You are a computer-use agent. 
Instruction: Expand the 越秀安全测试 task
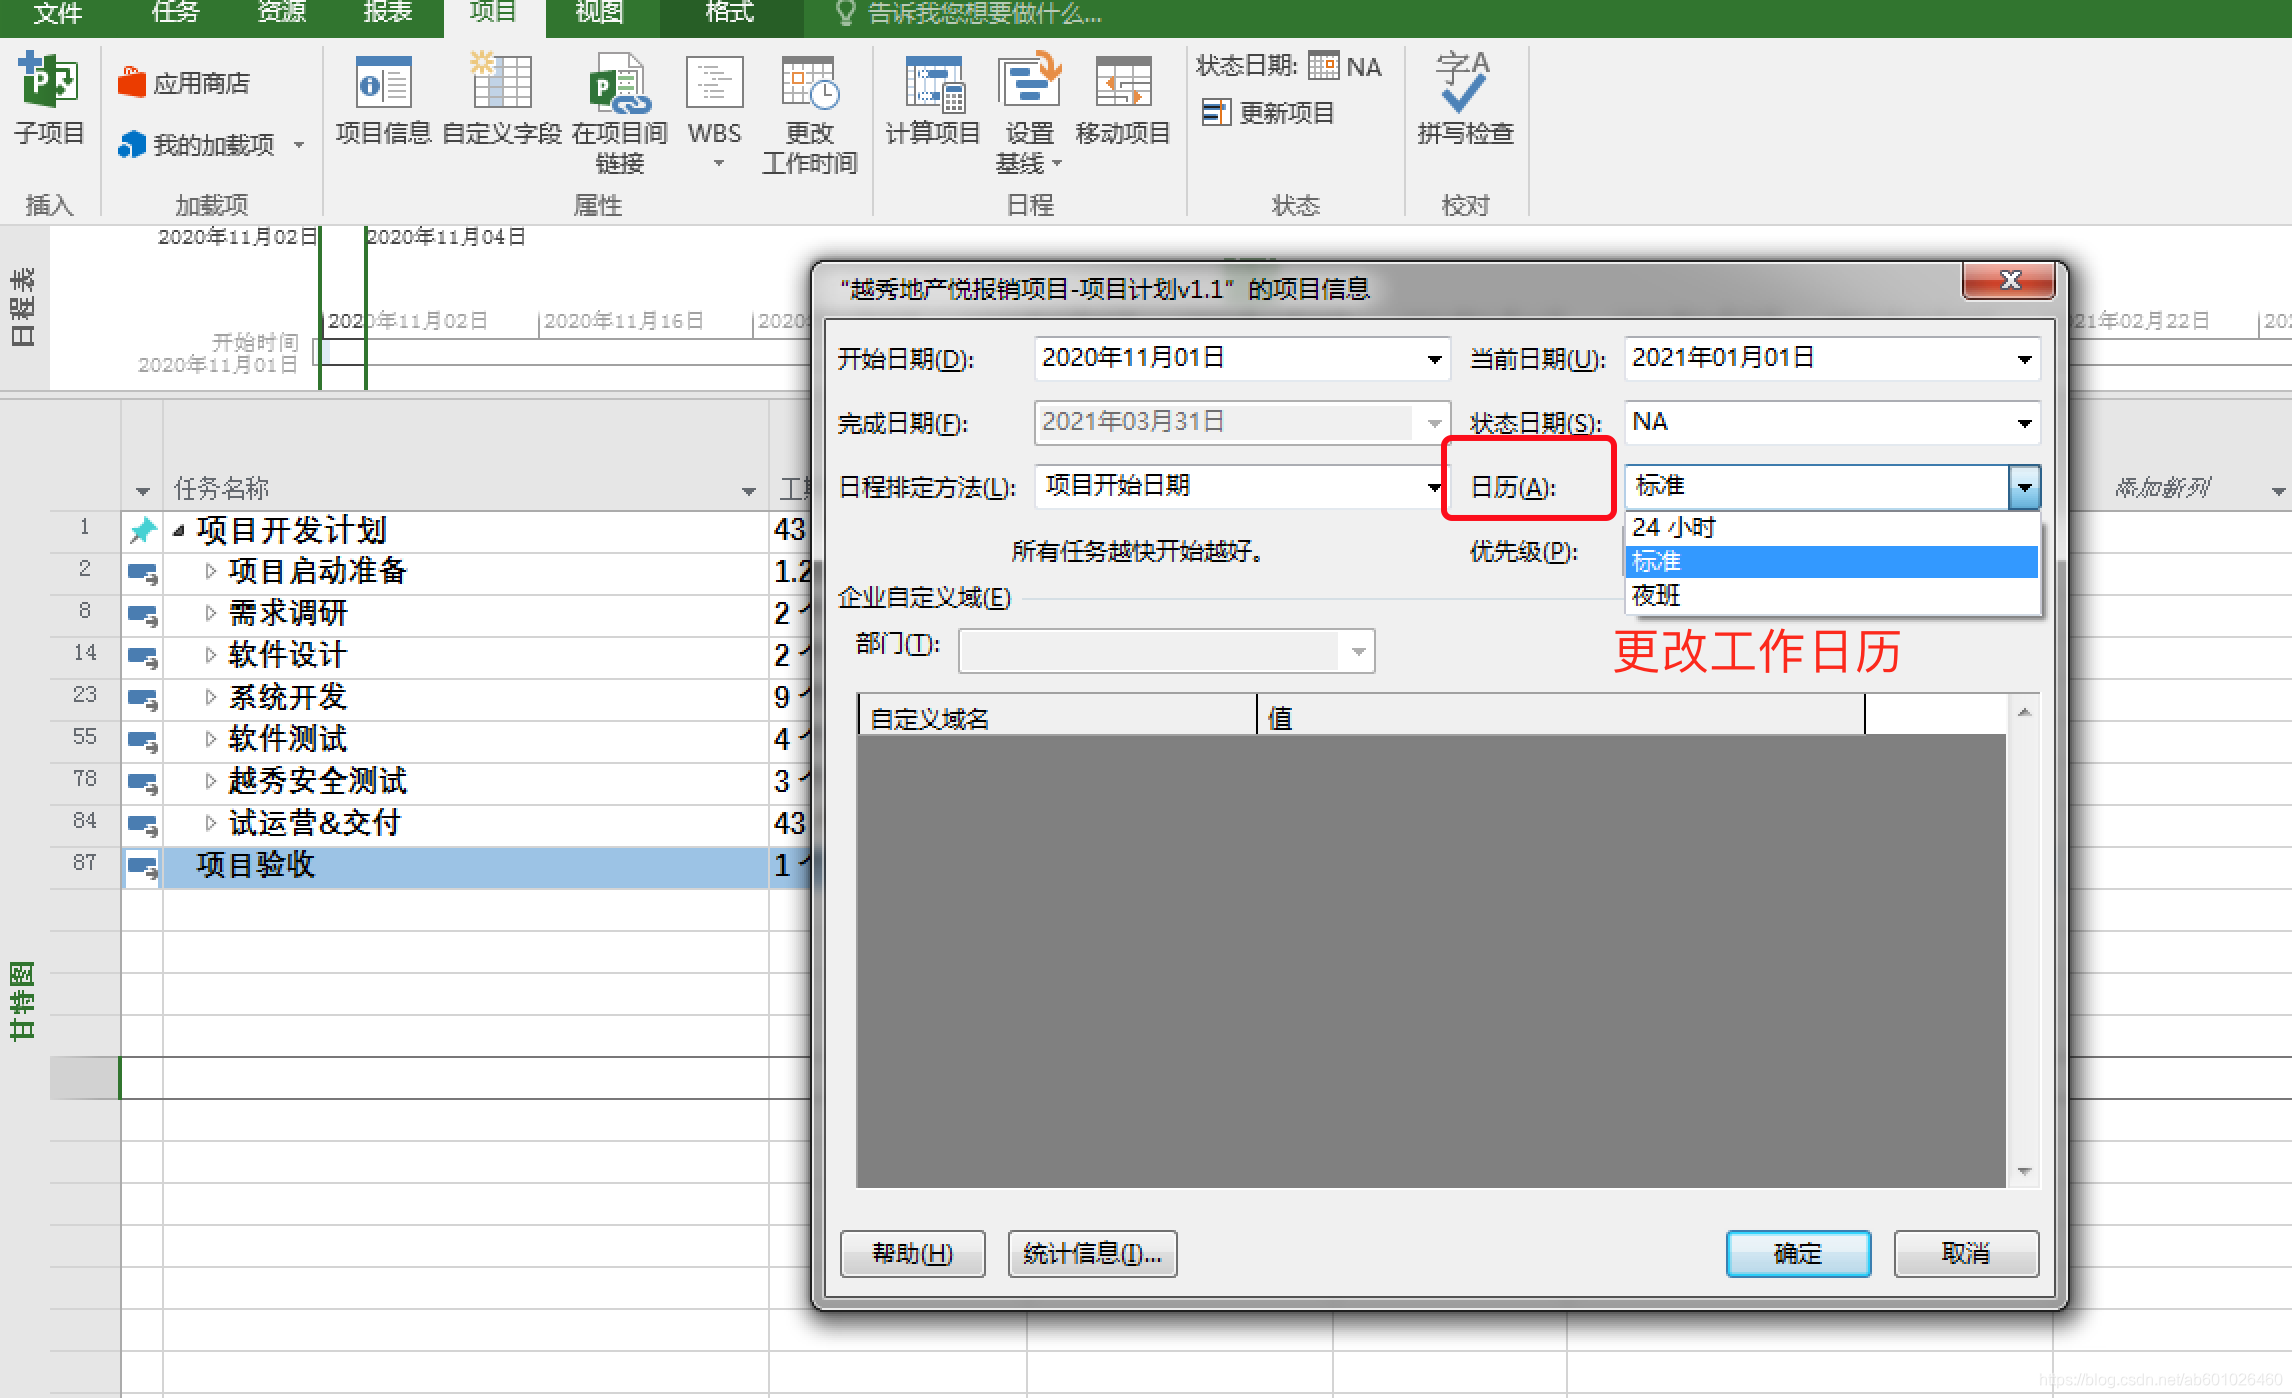(210, 781)
